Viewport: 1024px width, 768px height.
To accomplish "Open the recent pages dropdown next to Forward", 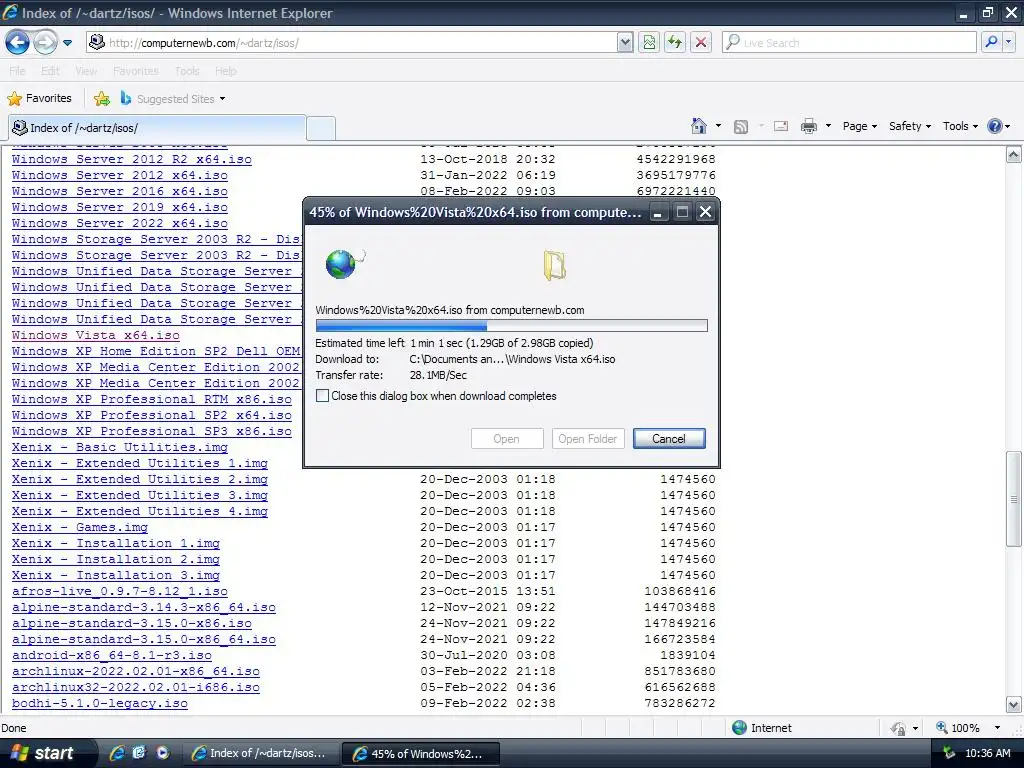I will coord(67,43).
